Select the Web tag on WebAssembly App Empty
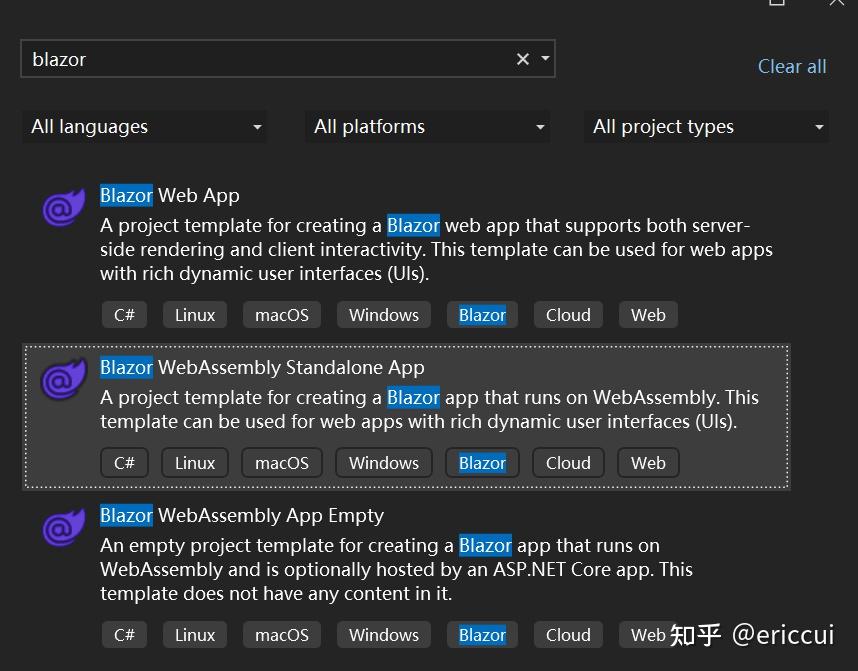 pyautogui.click(x=647, y=634)
